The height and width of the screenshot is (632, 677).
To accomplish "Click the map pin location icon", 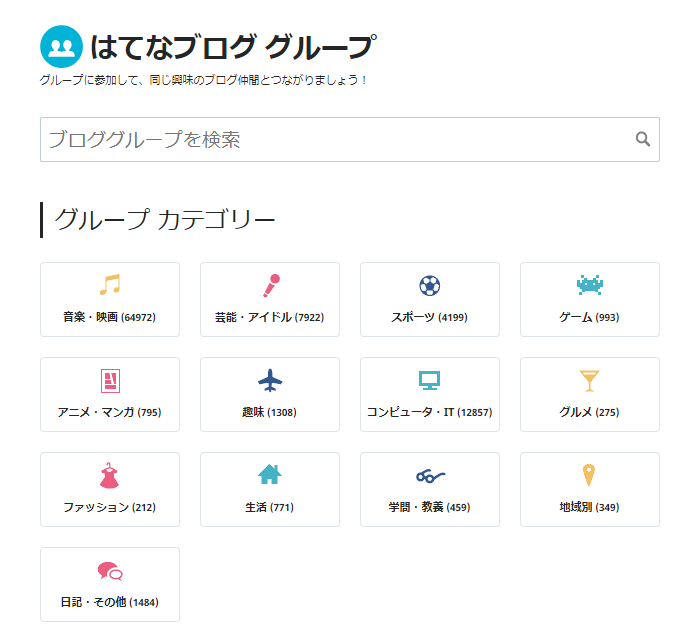I will pos(589,475).
